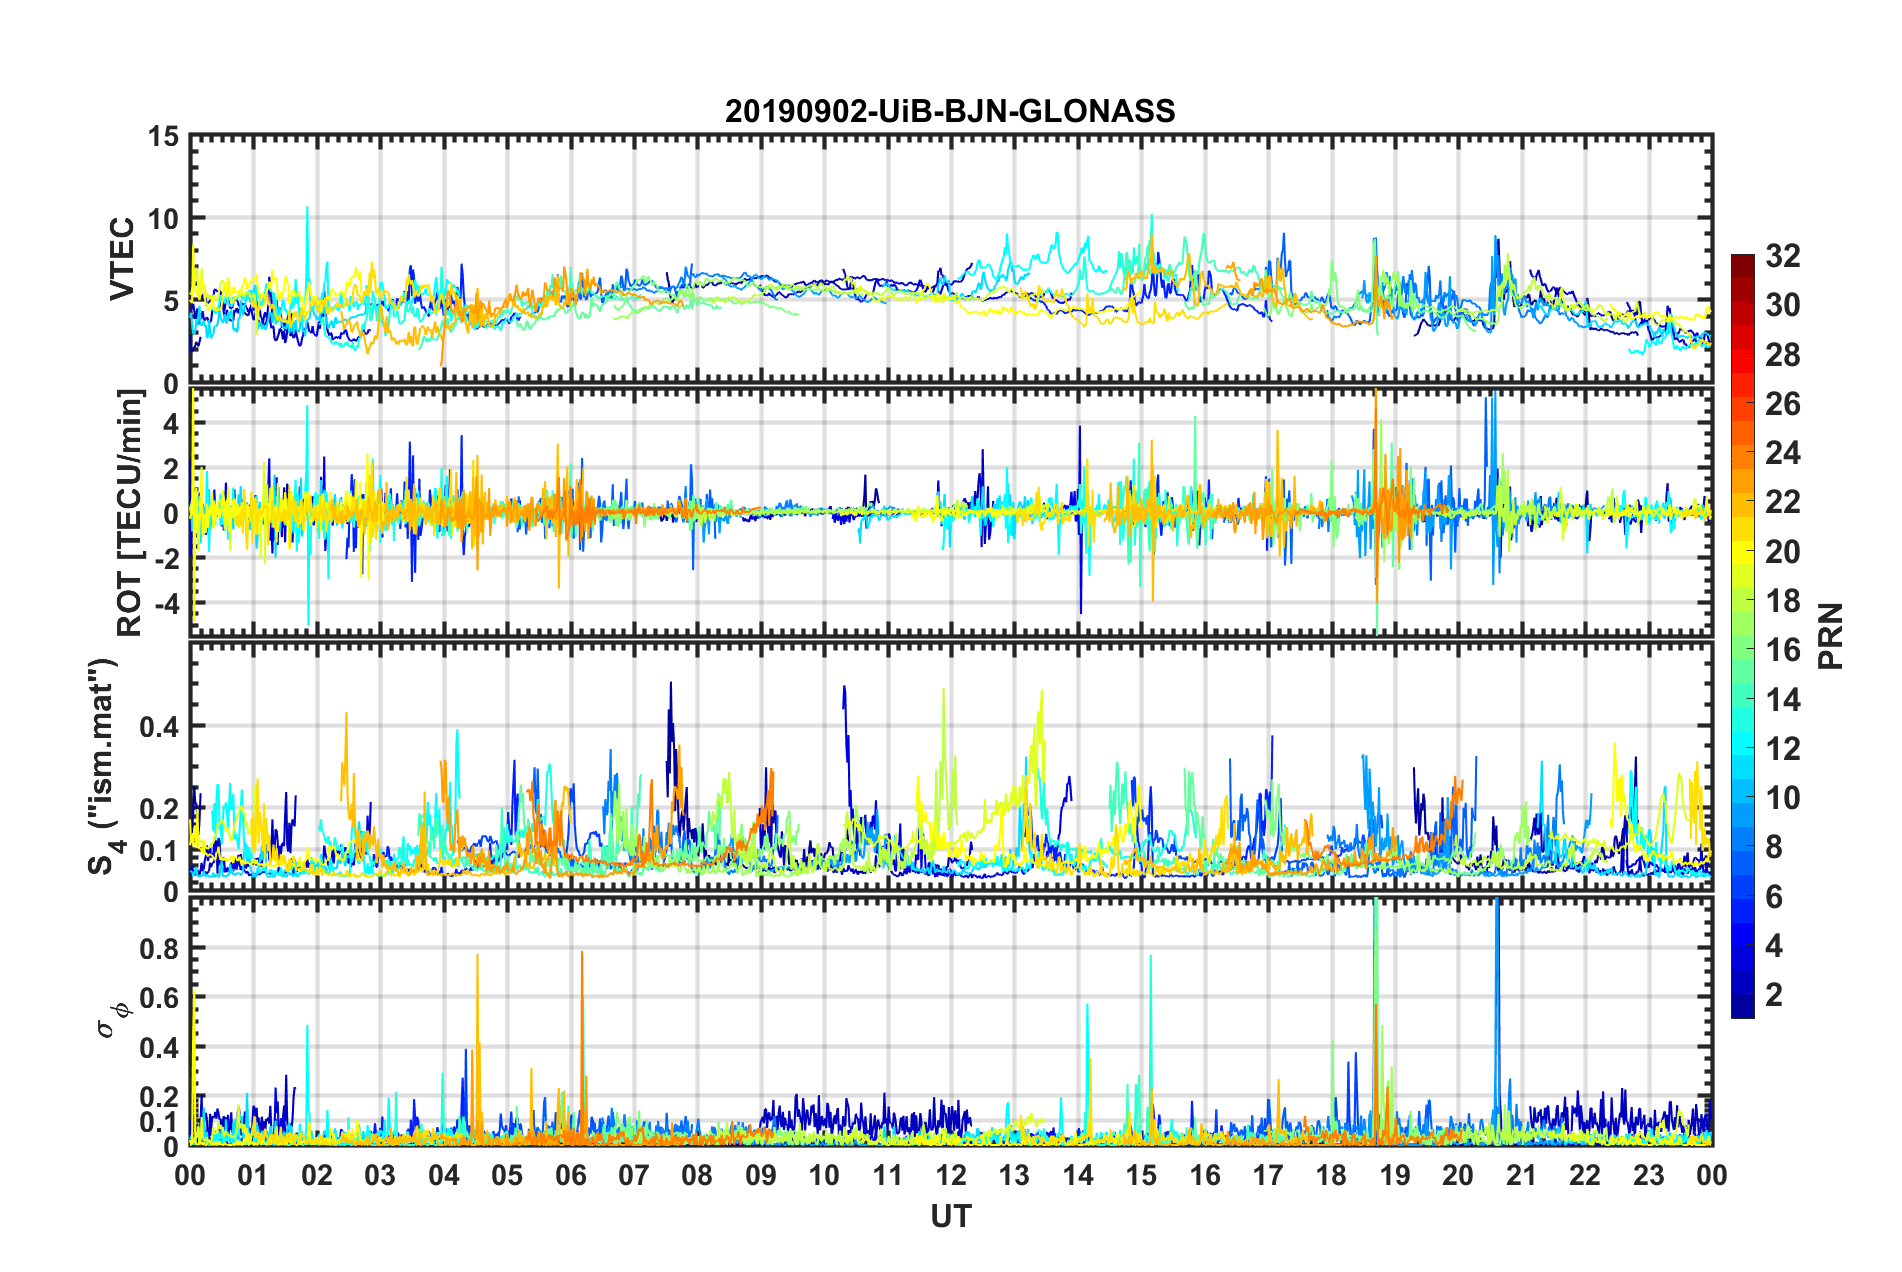The image size is (1902, 1272).
Task: Select the ROT [TECU/min] y-axis label
Action: click(x=129, y=512)
